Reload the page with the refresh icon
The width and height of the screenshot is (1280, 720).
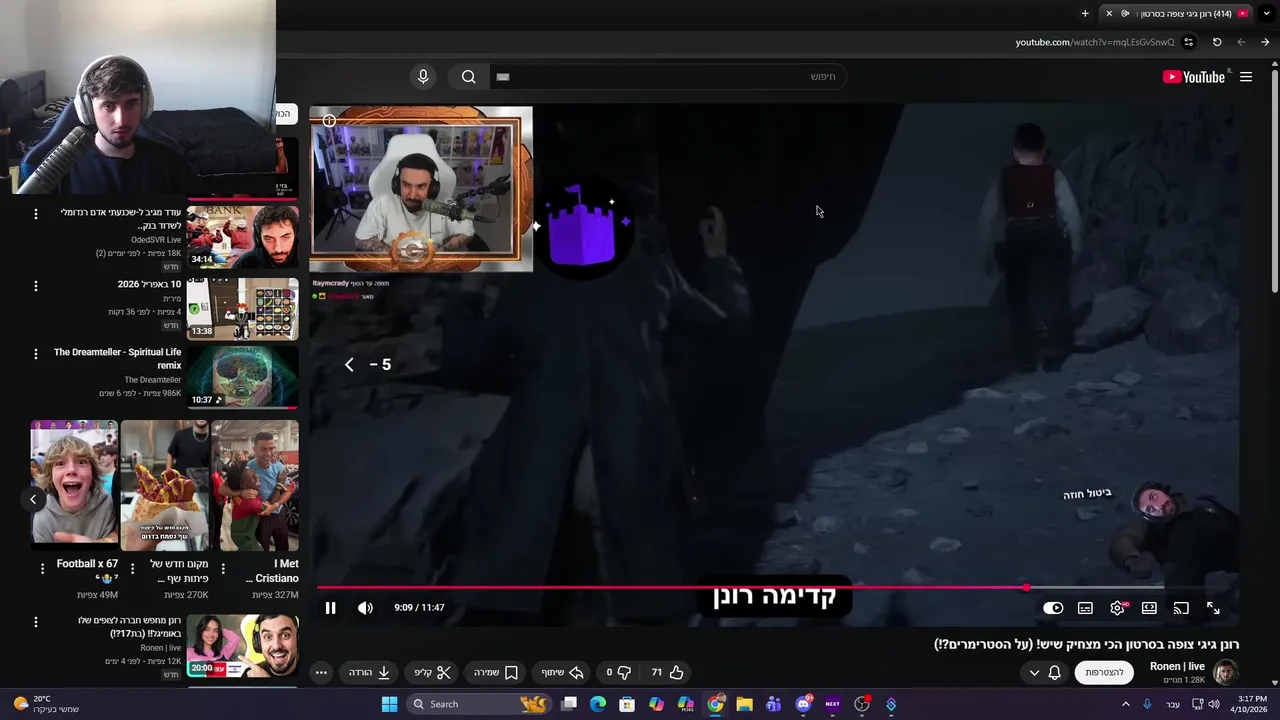point(1217,42)
